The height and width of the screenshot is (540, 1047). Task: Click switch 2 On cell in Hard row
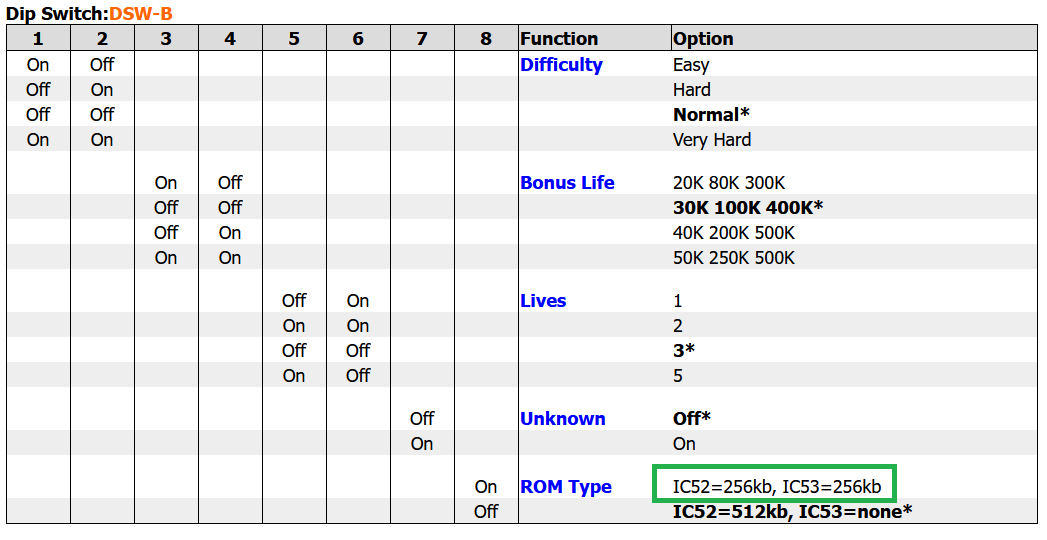tap(102, 89)
